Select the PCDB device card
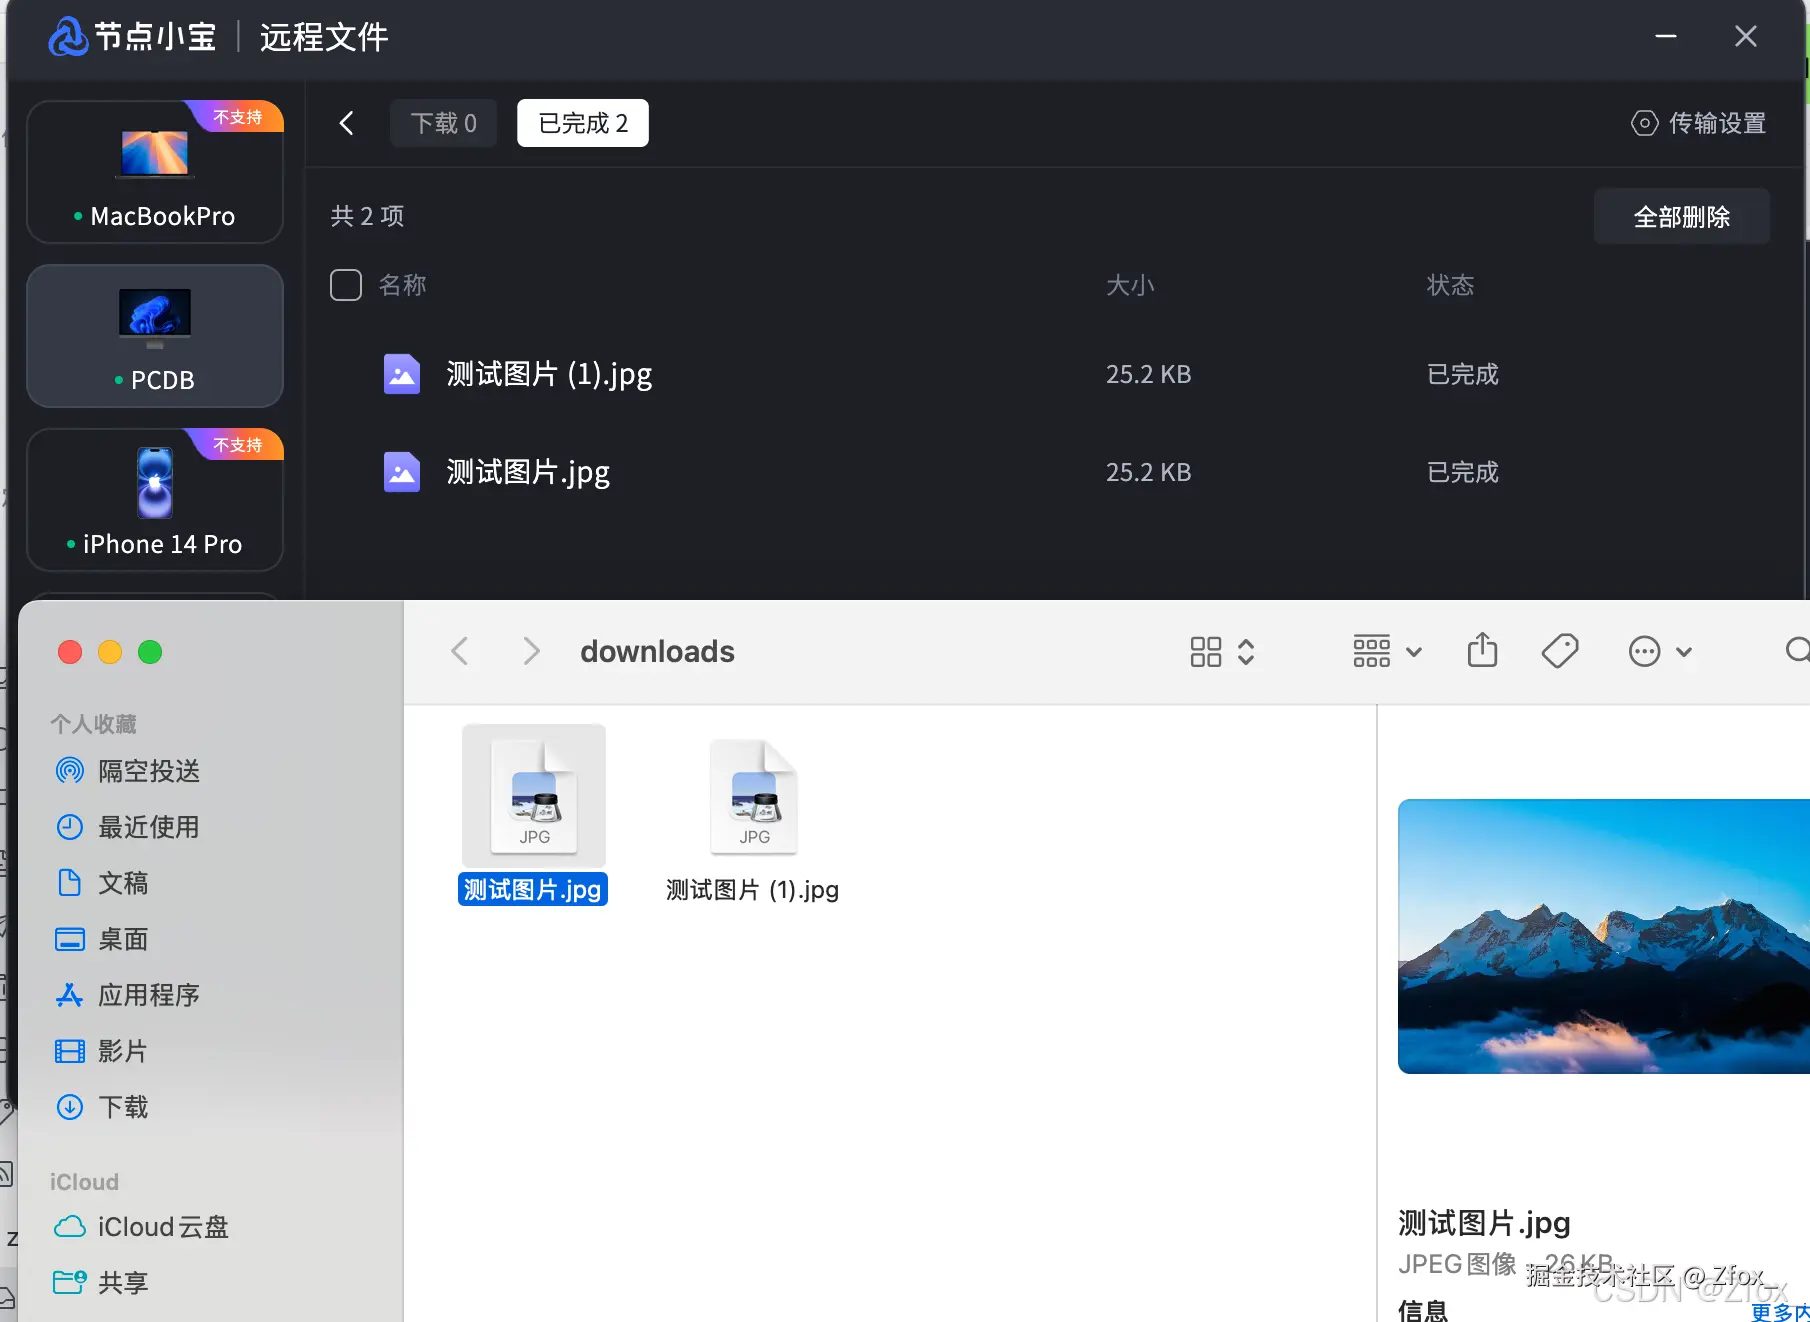Viewport: 1810px width, 1322px height. click(x=155, y=336)
